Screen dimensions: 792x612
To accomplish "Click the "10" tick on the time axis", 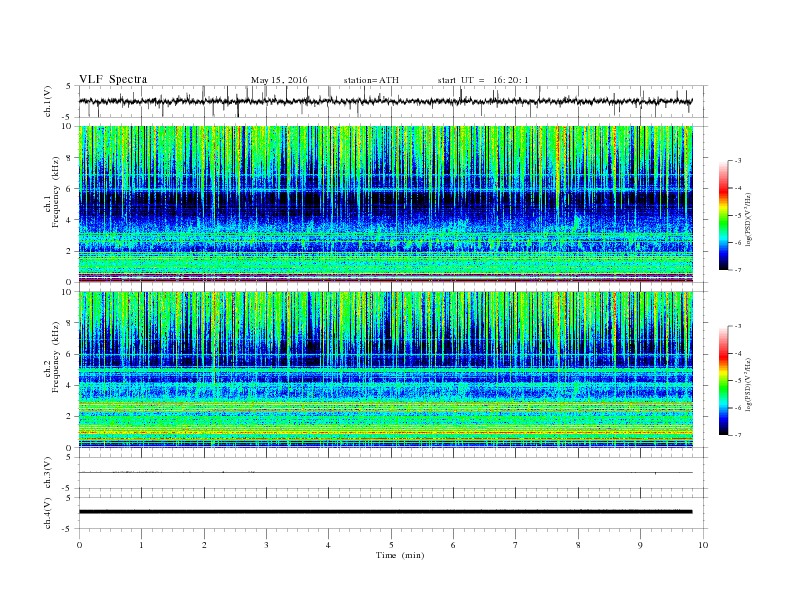I will point(703,545).
